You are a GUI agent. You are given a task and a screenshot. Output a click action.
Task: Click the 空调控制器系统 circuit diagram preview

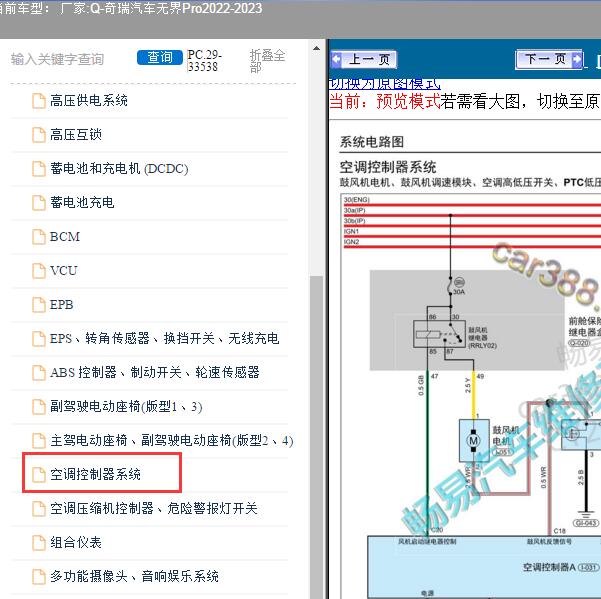point(470,396)
